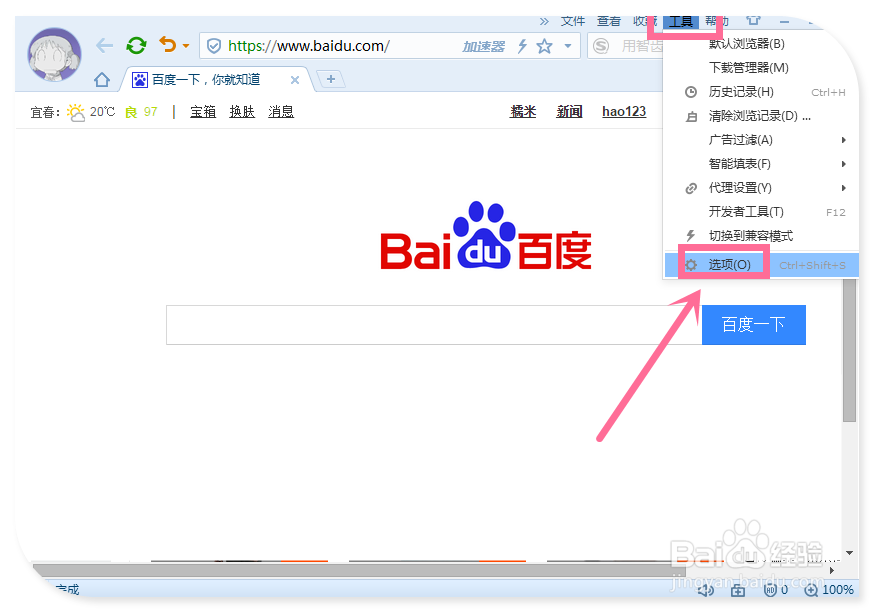Click the horizontal scrollbar right arrow

[832, 570]
